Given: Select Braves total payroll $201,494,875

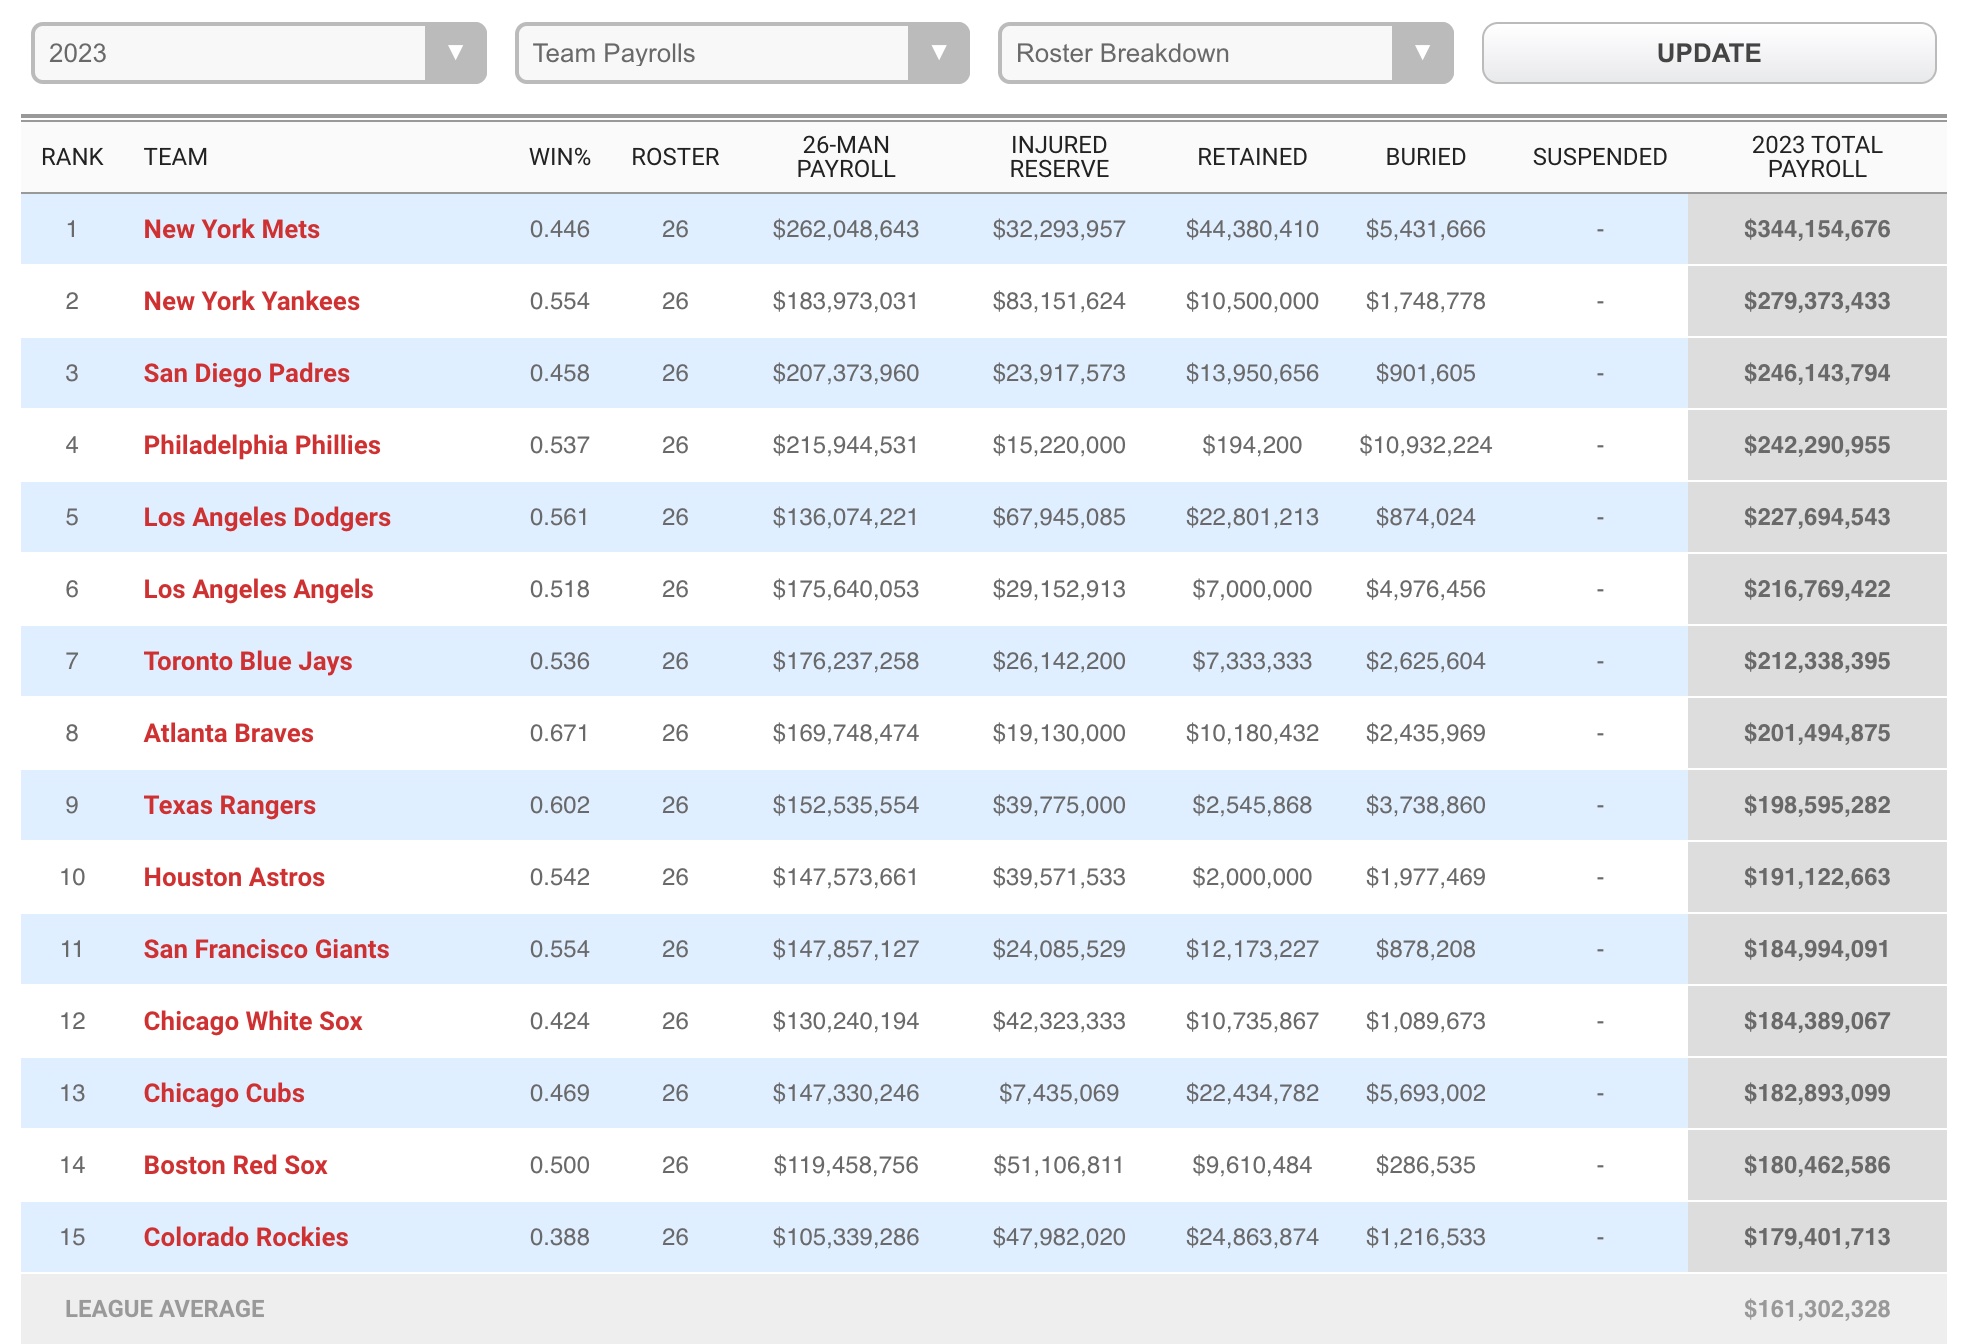Looking at the screenshot, I should [1817, 733].
